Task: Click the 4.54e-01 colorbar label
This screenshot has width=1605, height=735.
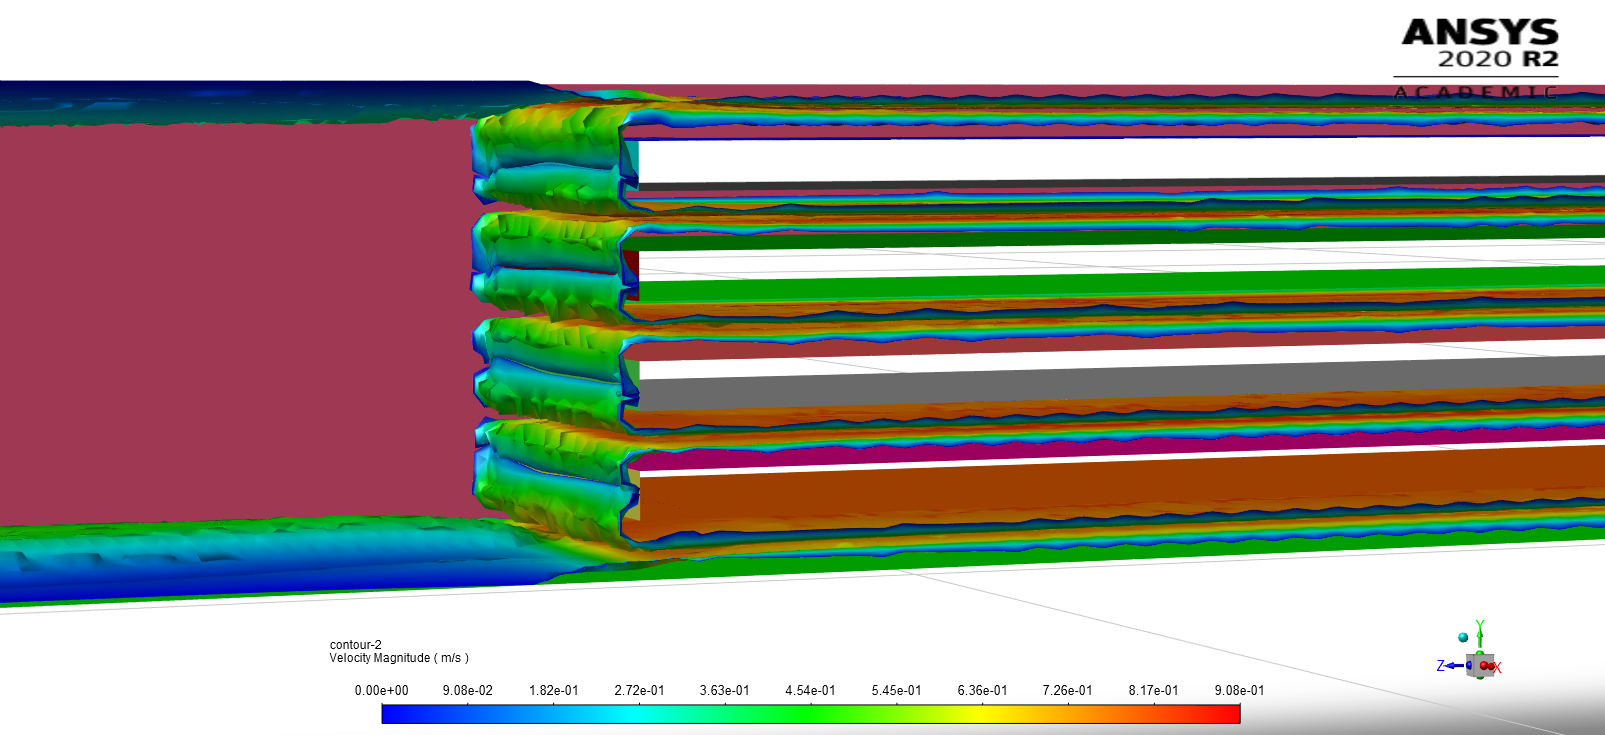Action: click(x=810, y=691)
